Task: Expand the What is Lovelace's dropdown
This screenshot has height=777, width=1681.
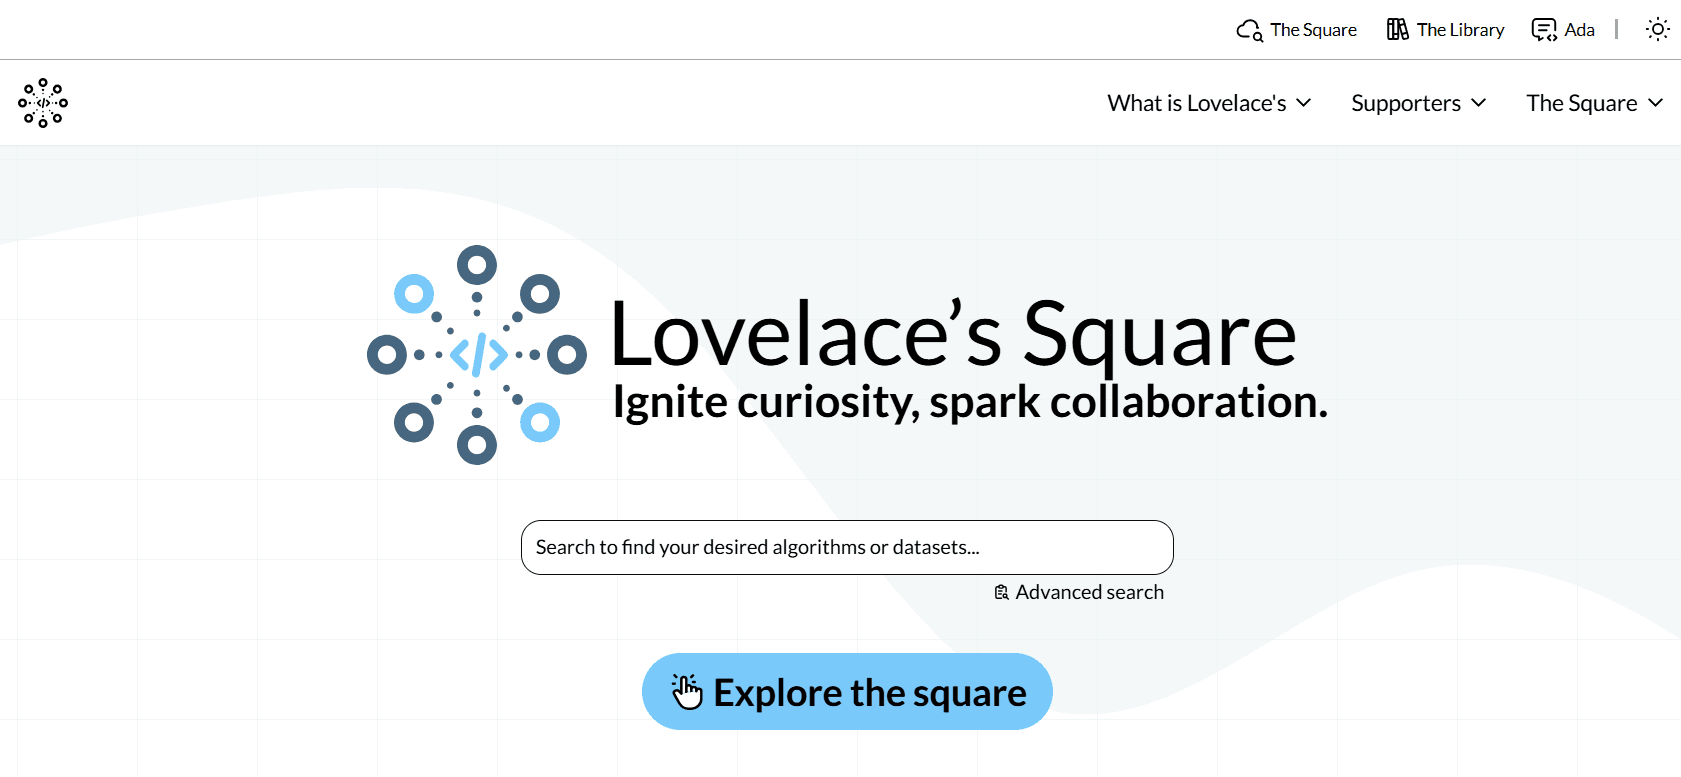Action: 1304,103
